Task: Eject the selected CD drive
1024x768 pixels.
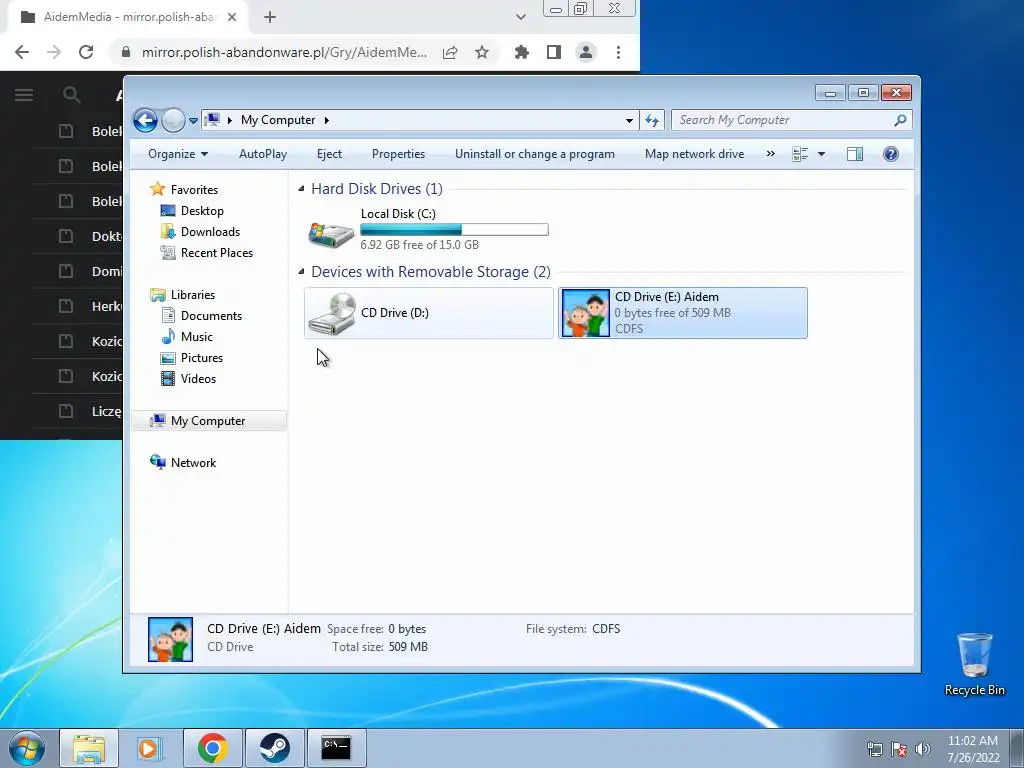Action: [329, 154]
